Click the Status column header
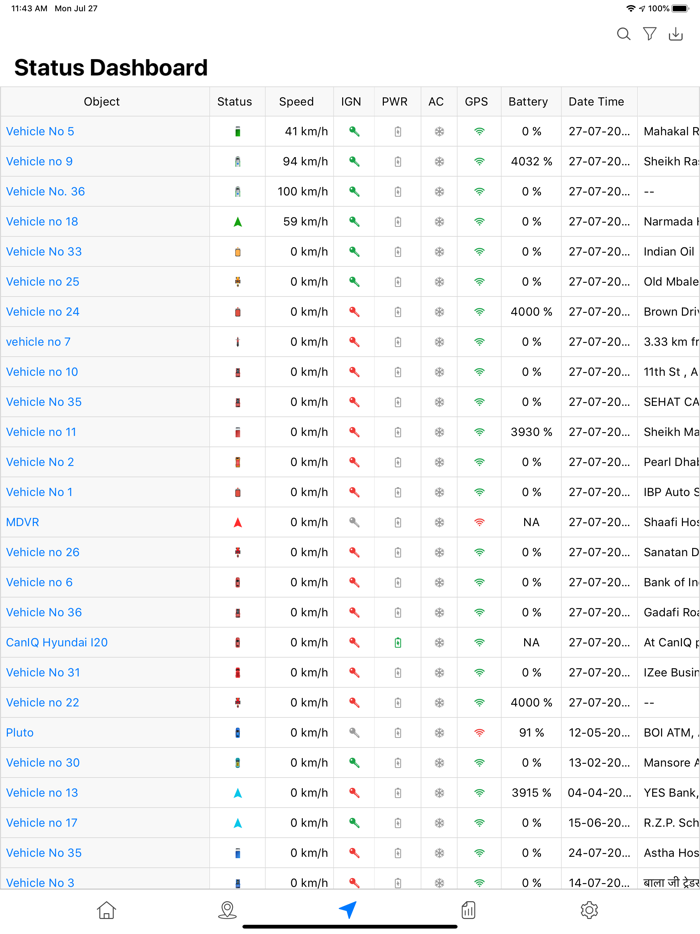700x934 pixels. (235, 102)
